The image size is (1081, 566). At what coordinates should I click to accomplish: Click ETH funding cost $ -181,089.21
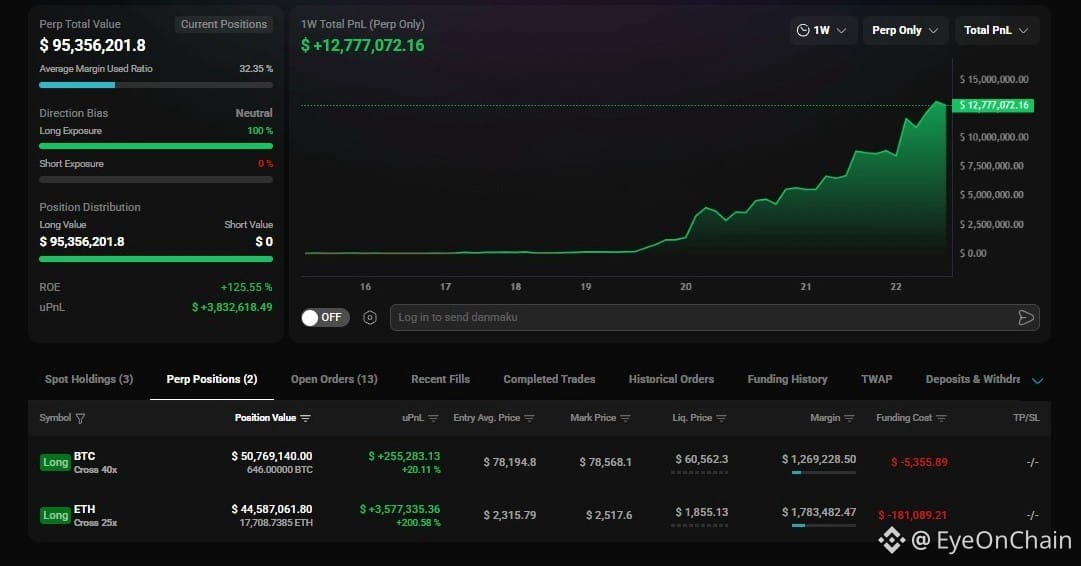pos(913,516)
